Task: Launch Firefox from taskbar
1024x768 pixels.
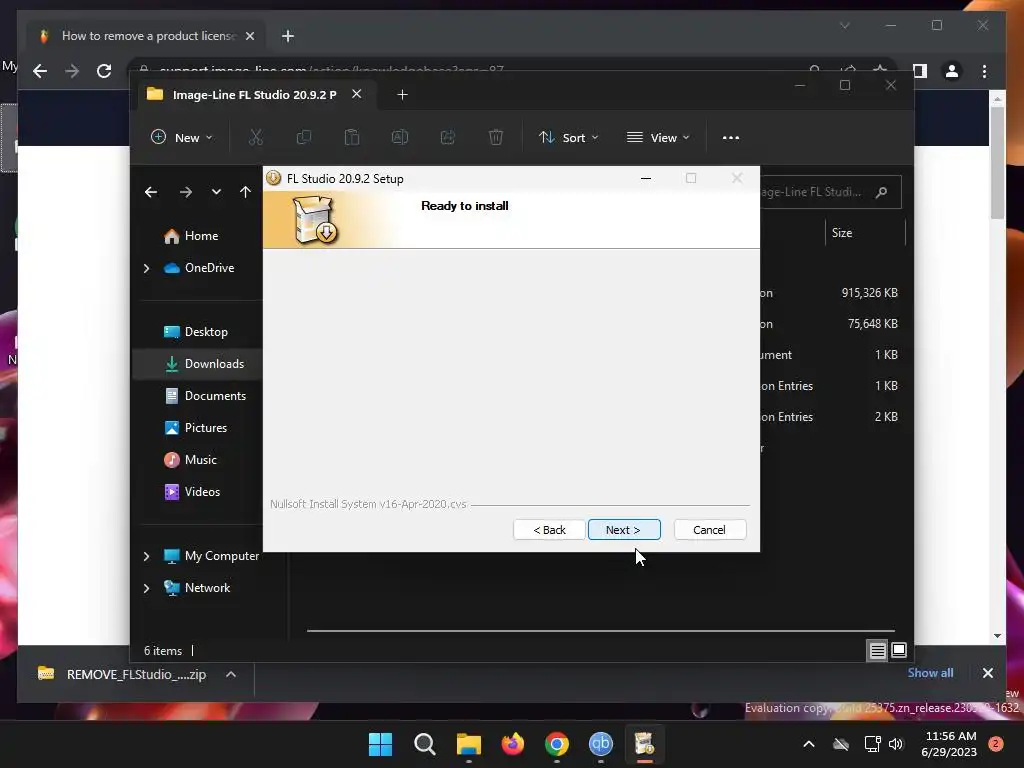Action: click(x=513, y=744)
